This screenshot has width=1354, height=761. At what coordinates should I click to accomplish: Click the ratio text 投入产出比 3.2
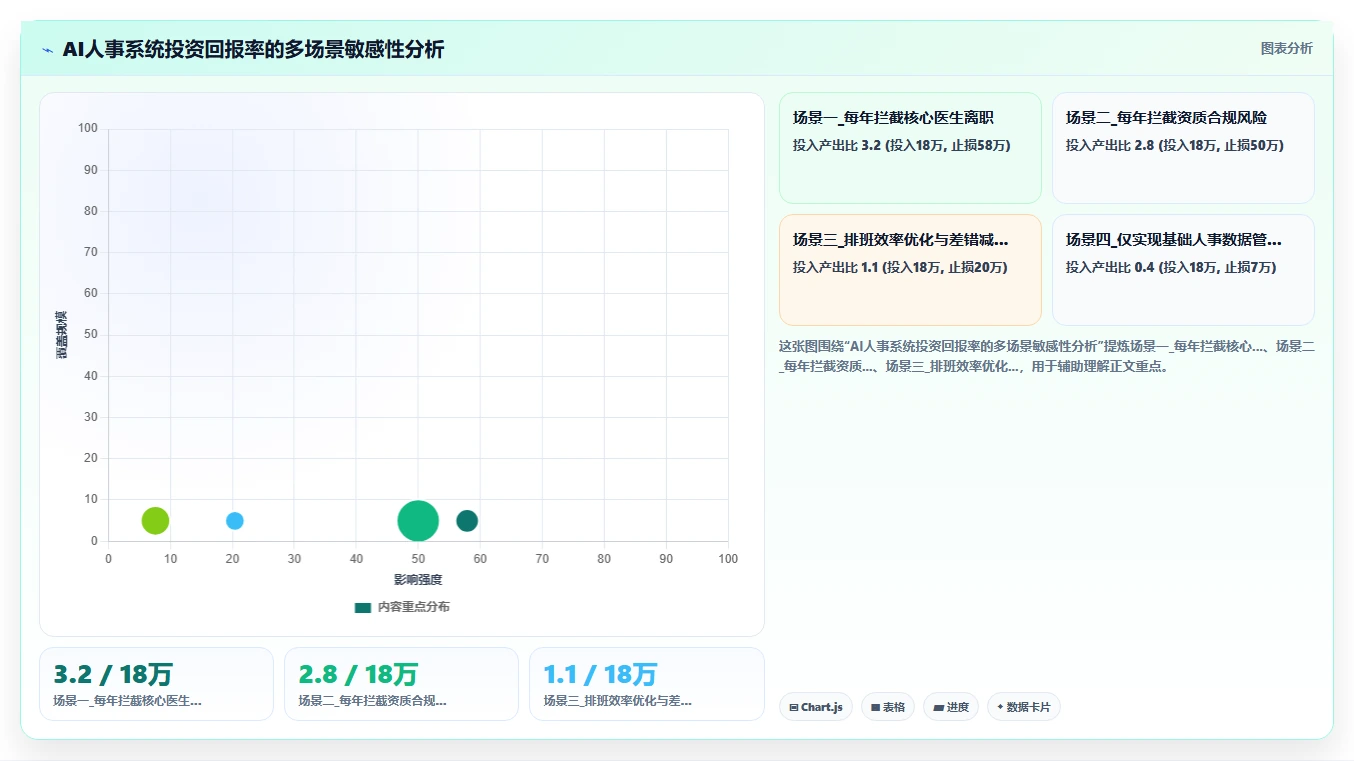[x=836, y=145]
